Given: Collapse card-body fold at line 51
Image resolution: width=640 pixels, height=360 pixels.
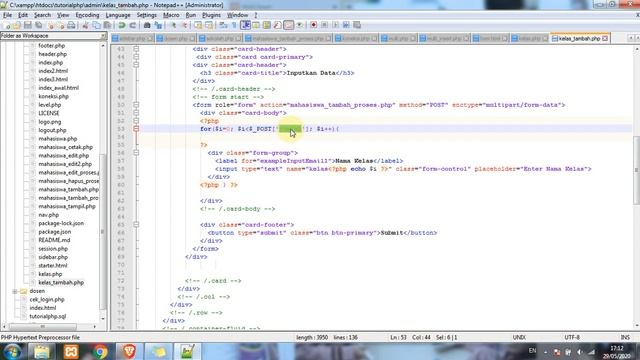Looking at the screenshot, I should point(136,113).
